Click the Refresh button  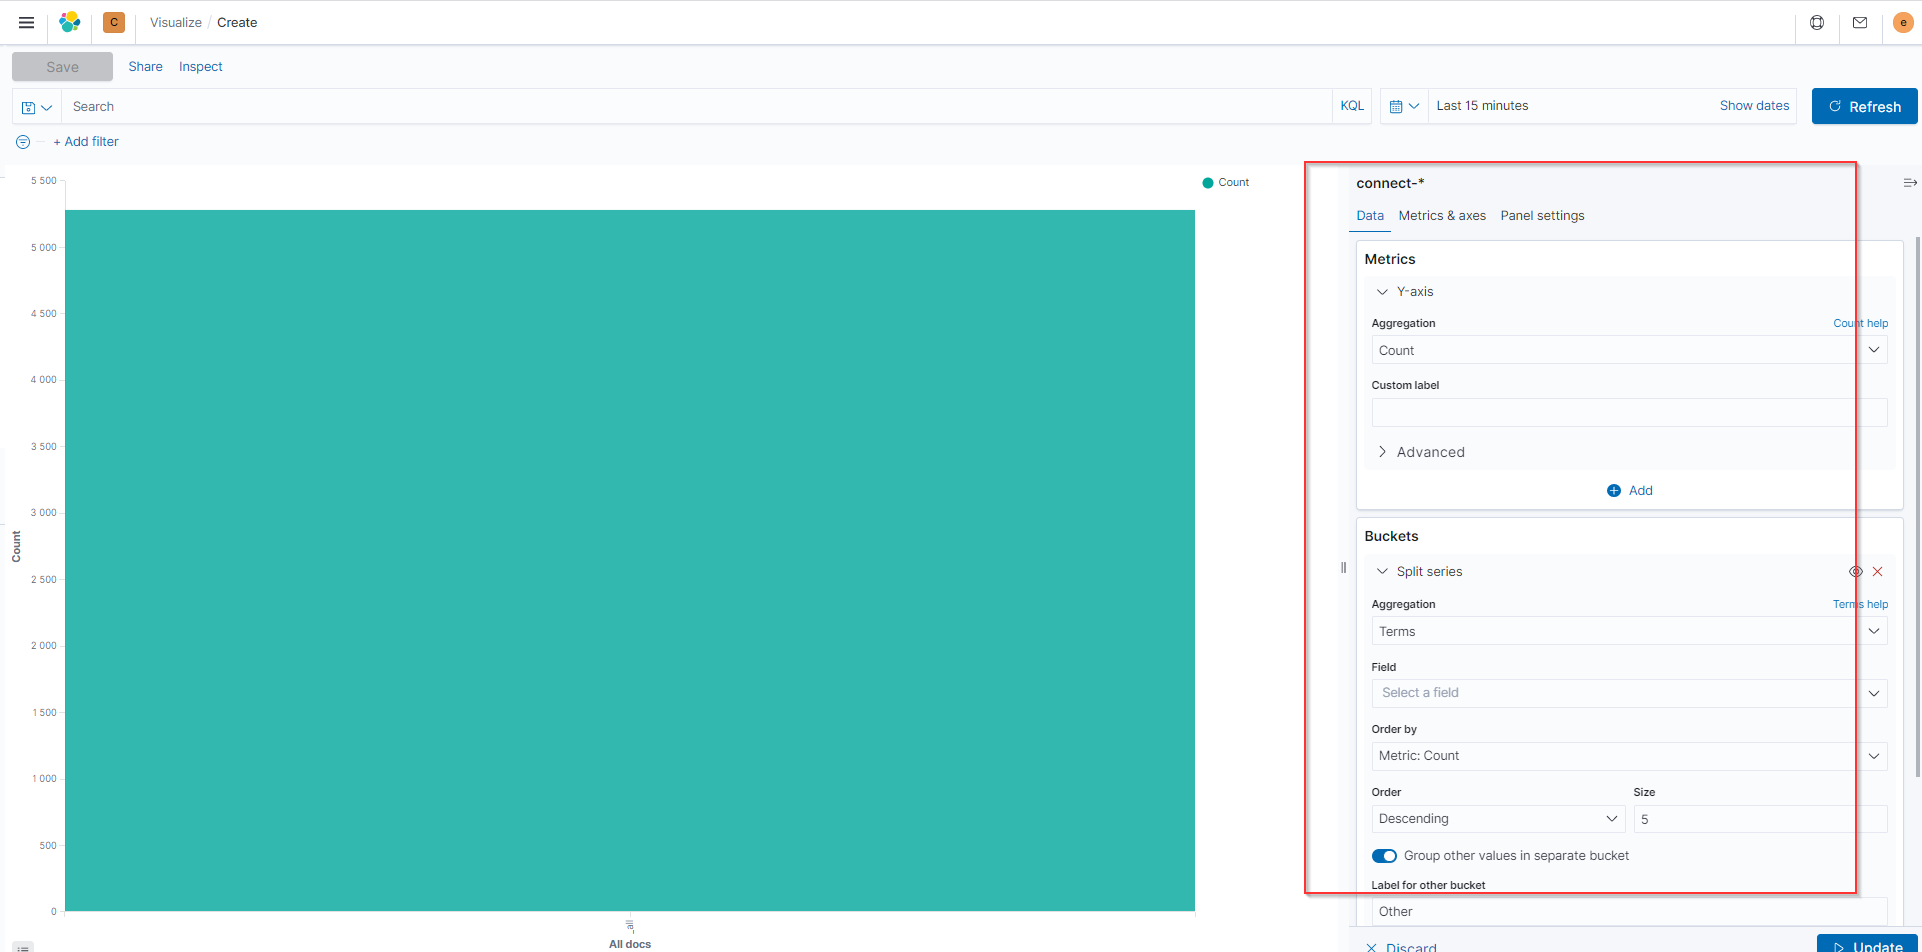coord(1864,107)
